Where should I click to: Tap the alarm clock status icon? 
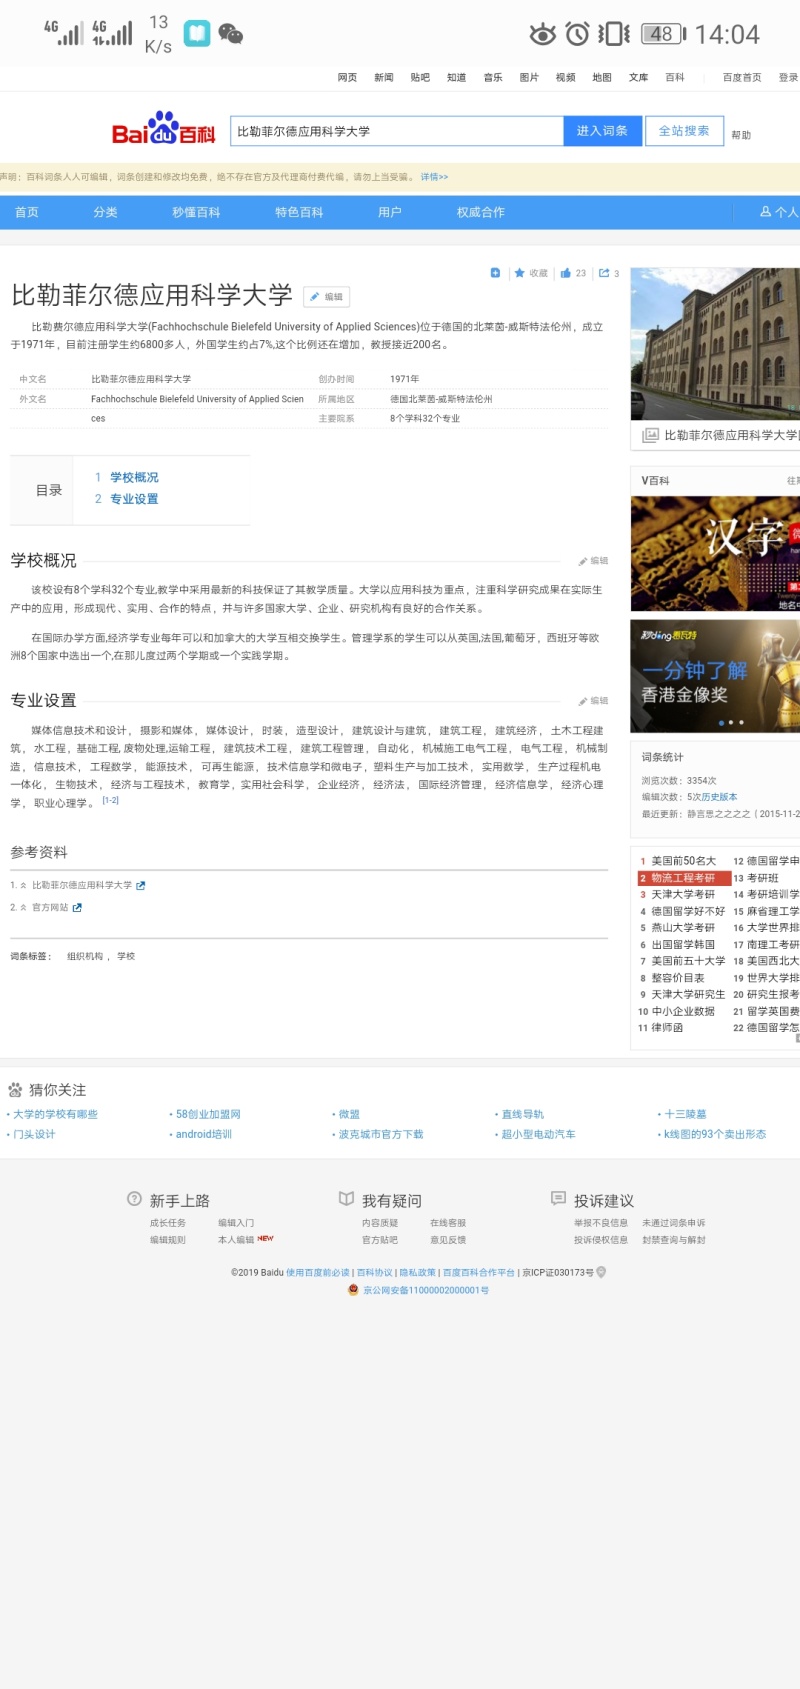pos(577,34)
